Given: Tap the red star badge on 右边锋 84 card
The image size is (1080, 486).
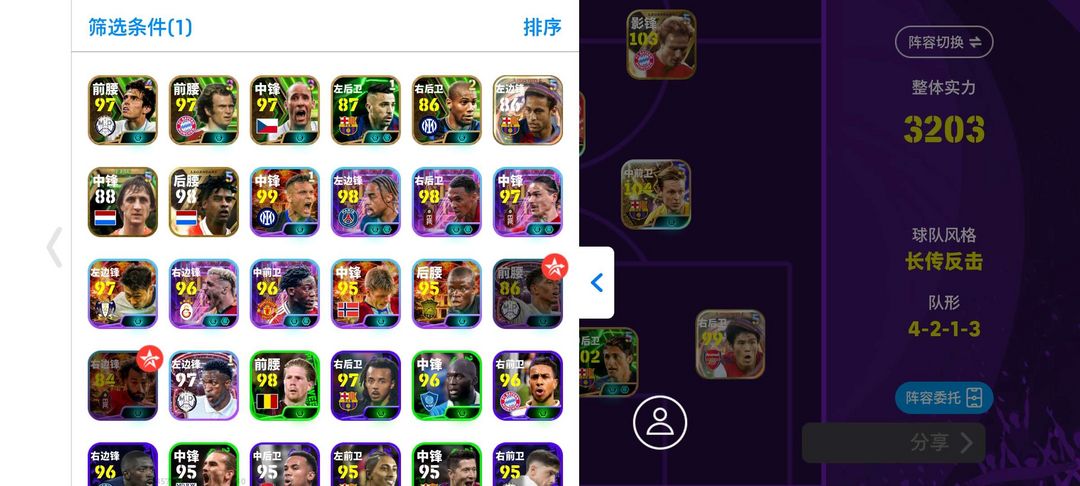Looking at the screenshot, I should coord(149,359).
